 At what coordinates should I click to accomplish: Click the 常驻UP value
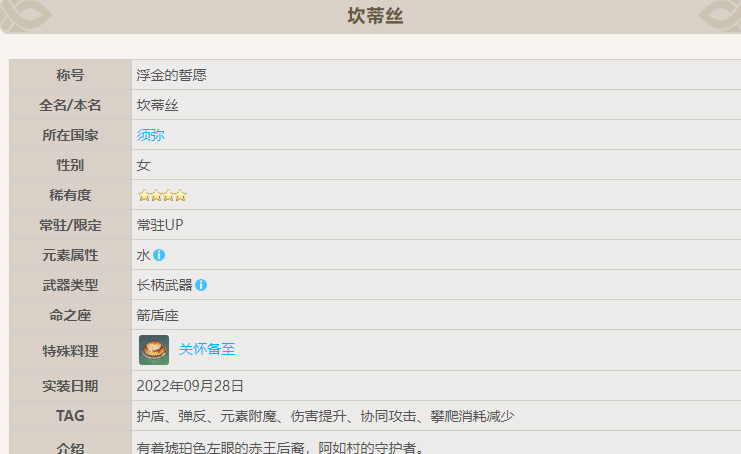(160, 225)
